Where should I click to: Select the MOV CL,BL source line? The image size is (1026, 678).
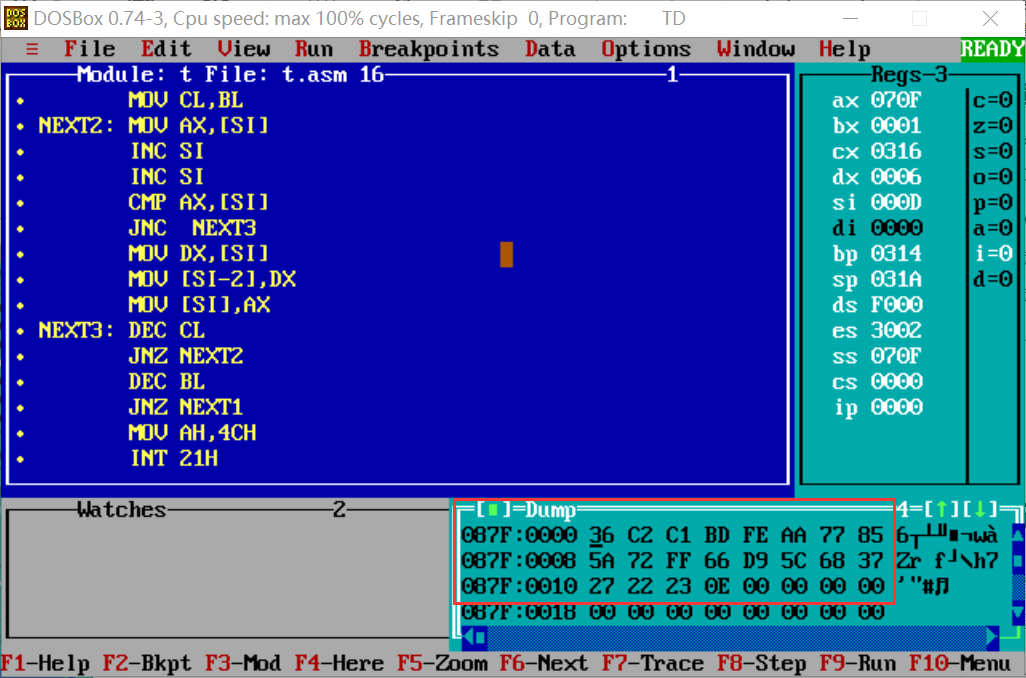coord(186,100)
